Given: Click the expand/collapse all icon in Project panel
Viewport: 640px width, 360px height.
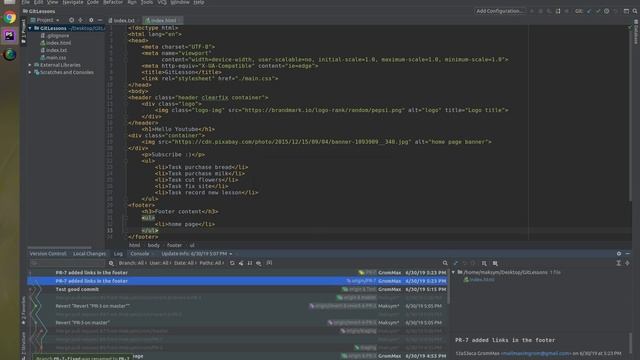Looking at the screenshot, I should [80, 20].
